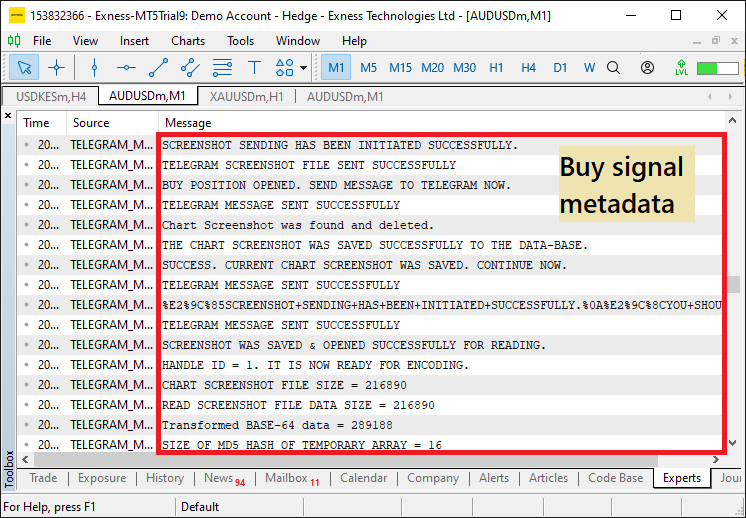Open the Exposure toolbox tab

(x=102, y=478)
